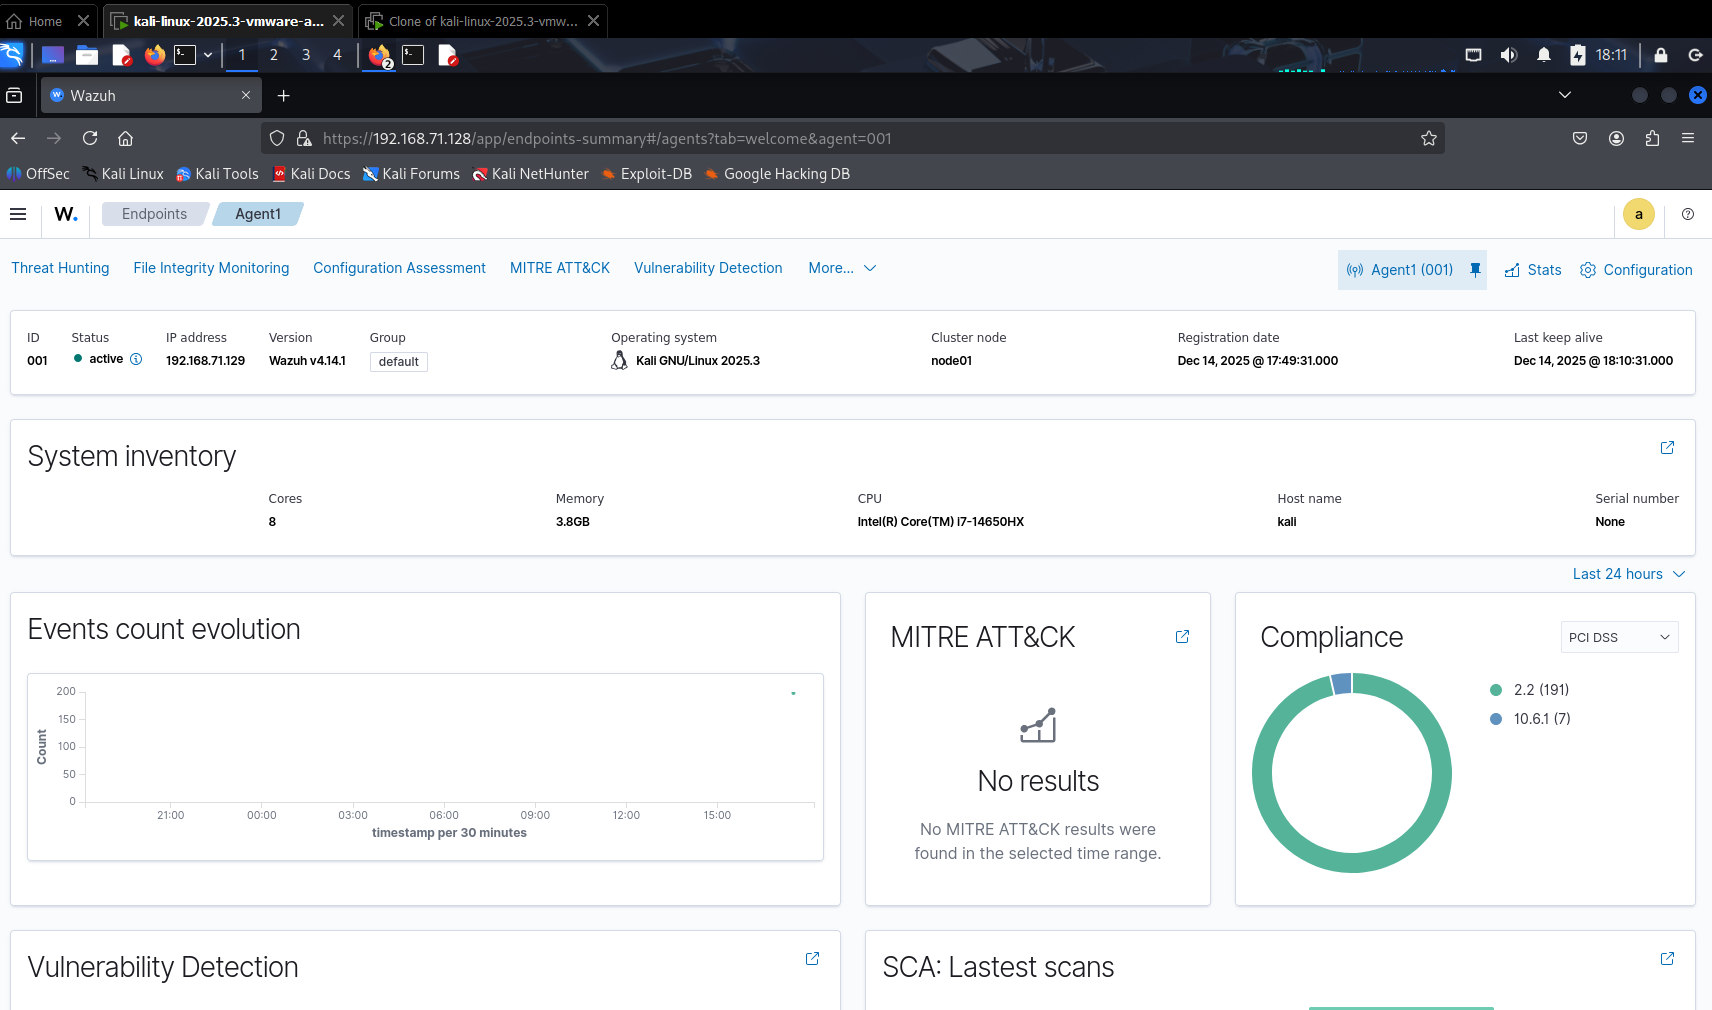Open Kali NetHunter bookmark
The image size is (1712, 1010).
pos(530,174)
